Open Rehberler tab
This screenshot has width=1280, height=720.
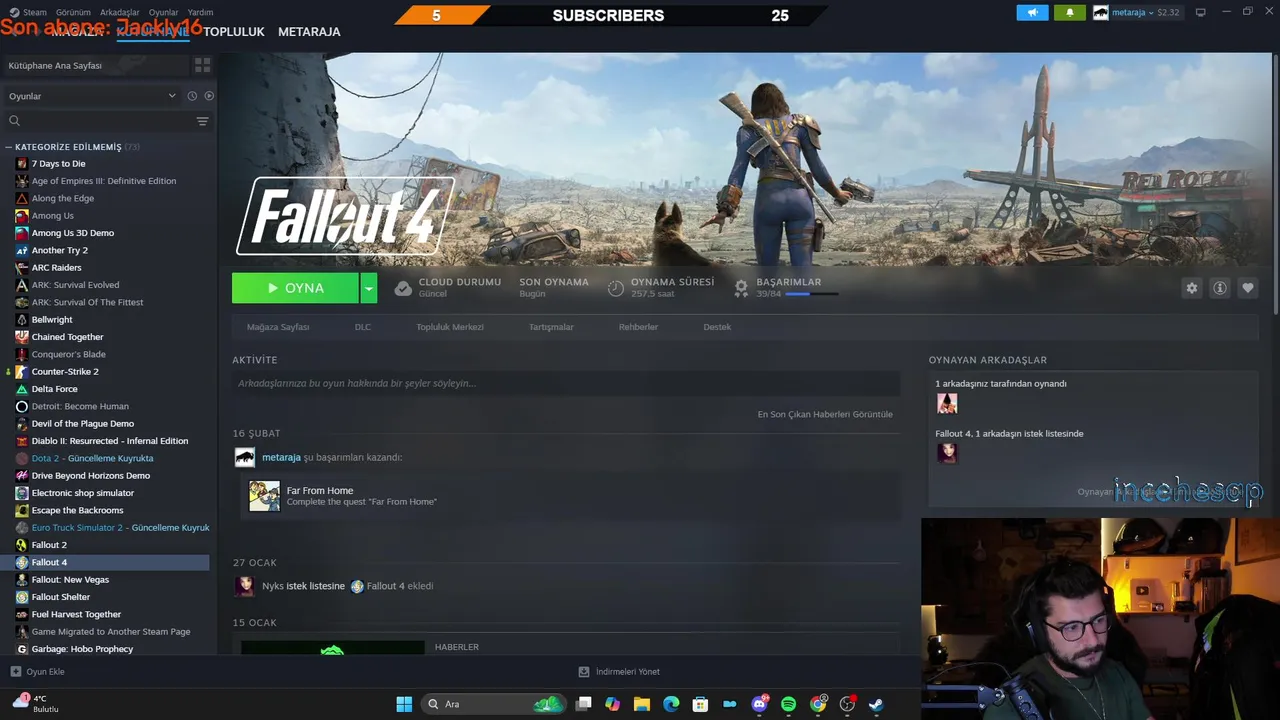point(638,327)
